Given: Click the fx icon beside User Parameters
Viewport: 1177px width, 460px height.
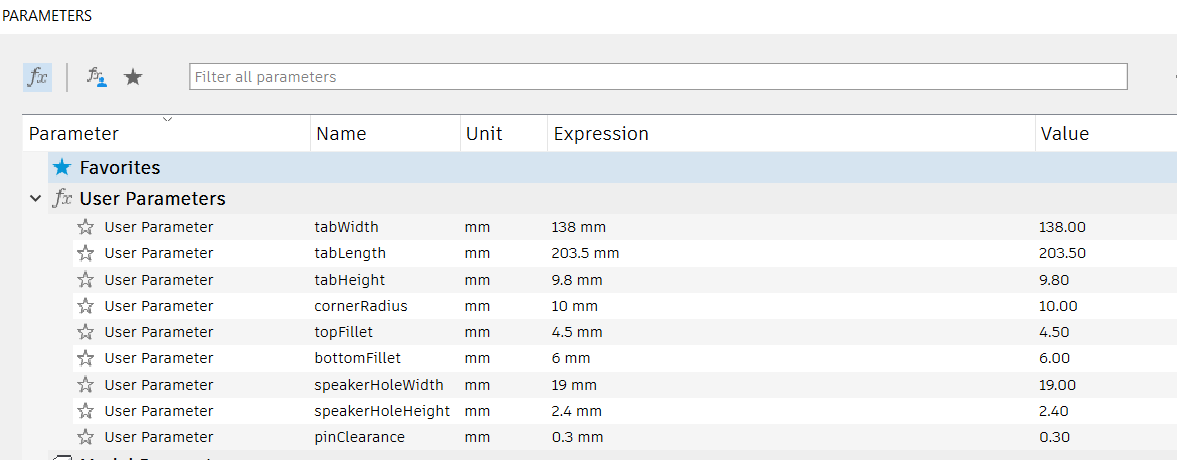Looking at the screenshot, I should [63, 198].
